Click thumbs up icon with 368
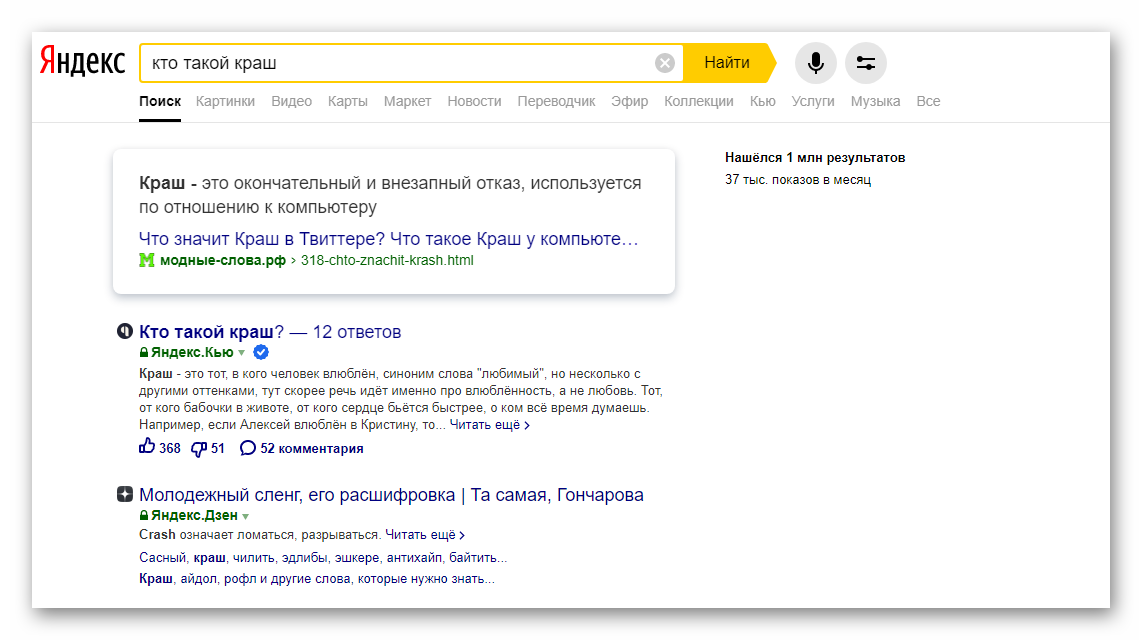This screenshot has width=1142, height=640. 147,446
